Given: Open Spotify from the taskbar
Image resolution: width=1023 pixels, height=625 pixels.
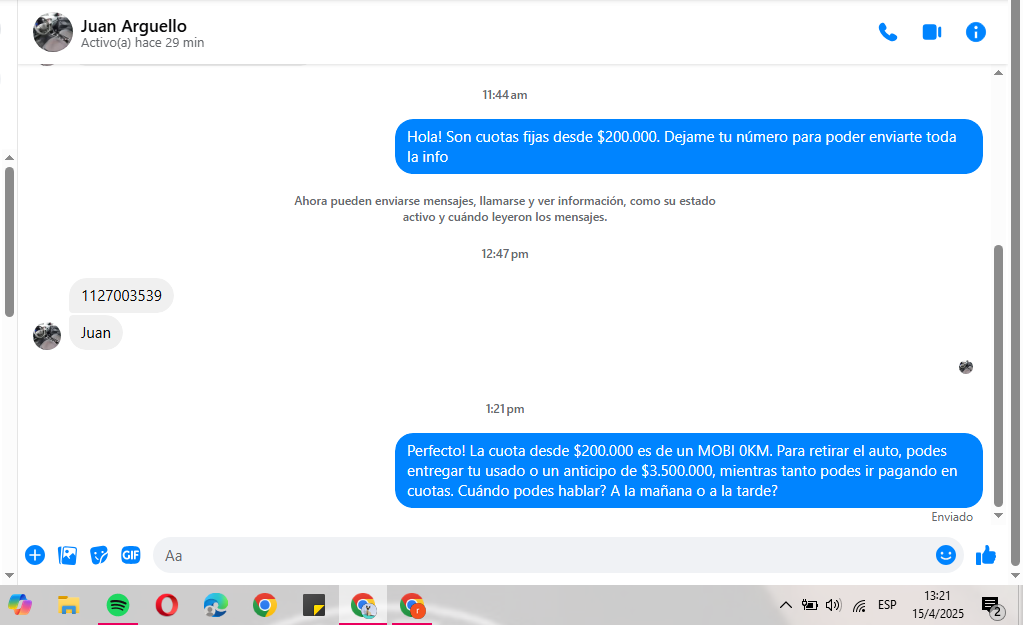Looking at the screenshot, I should [117, 605].
